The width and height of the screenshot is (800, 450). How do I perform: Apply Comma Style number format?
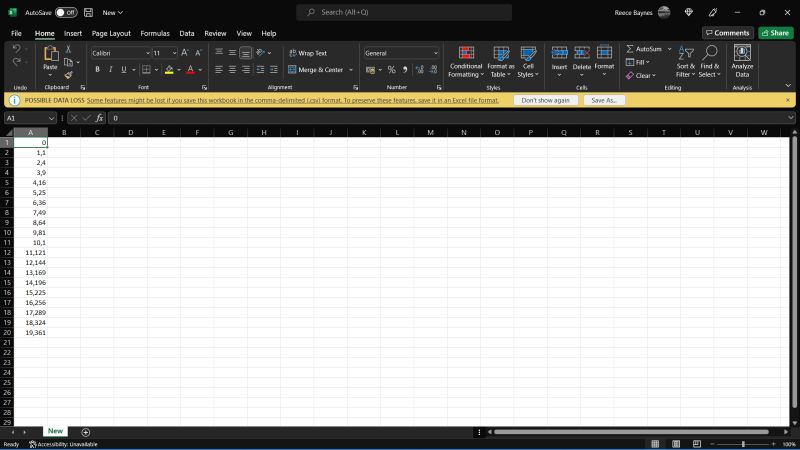tap(405, 70)
